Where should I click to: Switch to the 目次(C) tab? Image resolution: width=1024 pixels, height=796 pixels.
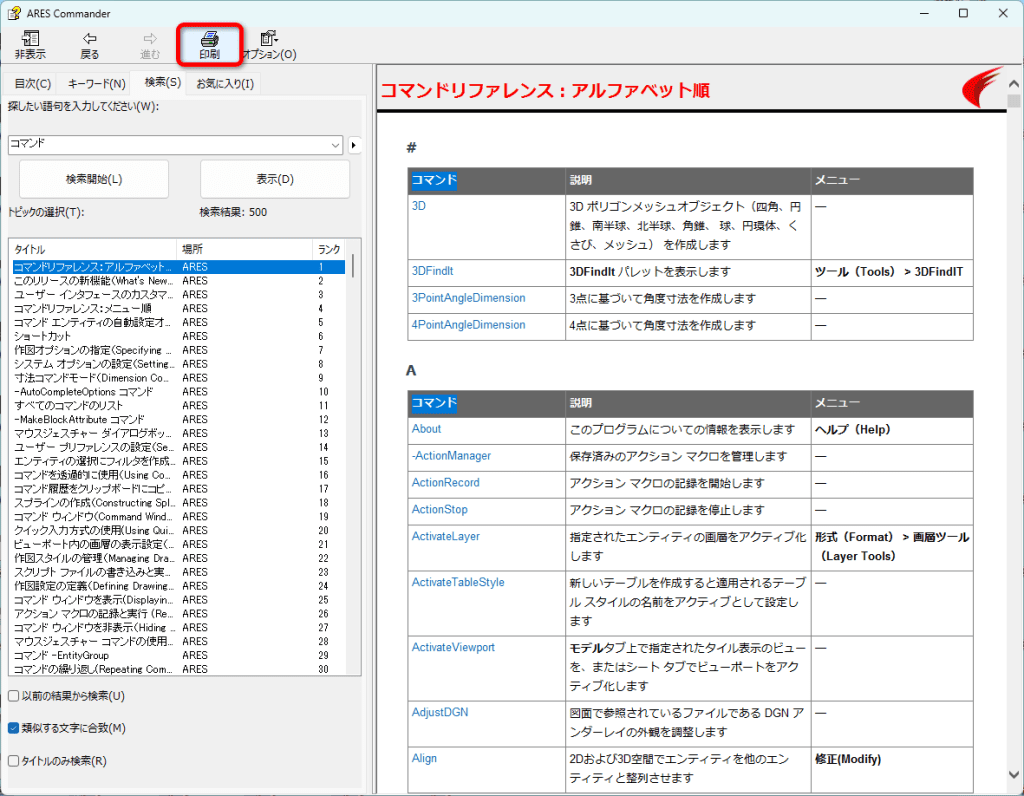tap(33, 84)
